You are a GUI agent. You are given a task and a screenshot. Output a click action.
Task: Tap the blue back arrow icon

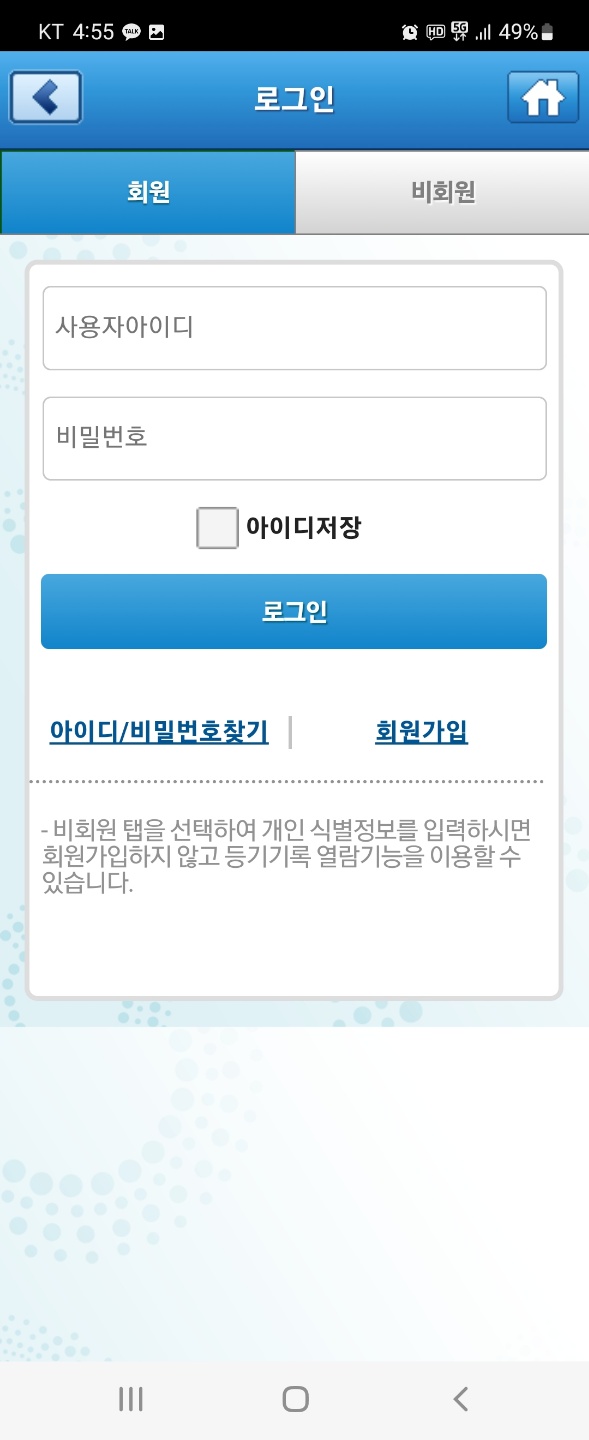click(45, 98)
